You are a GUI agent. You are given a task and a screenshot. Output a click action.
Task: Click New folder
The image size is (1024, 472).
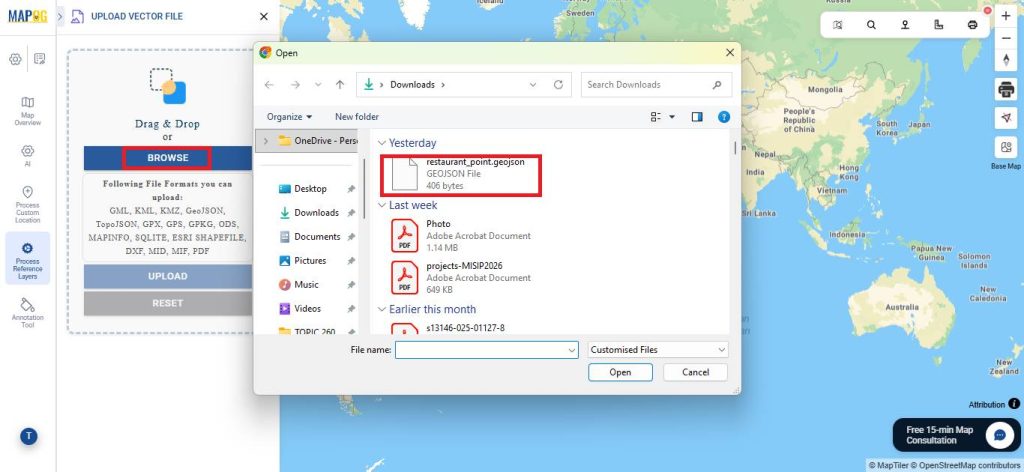coord(357,117)
